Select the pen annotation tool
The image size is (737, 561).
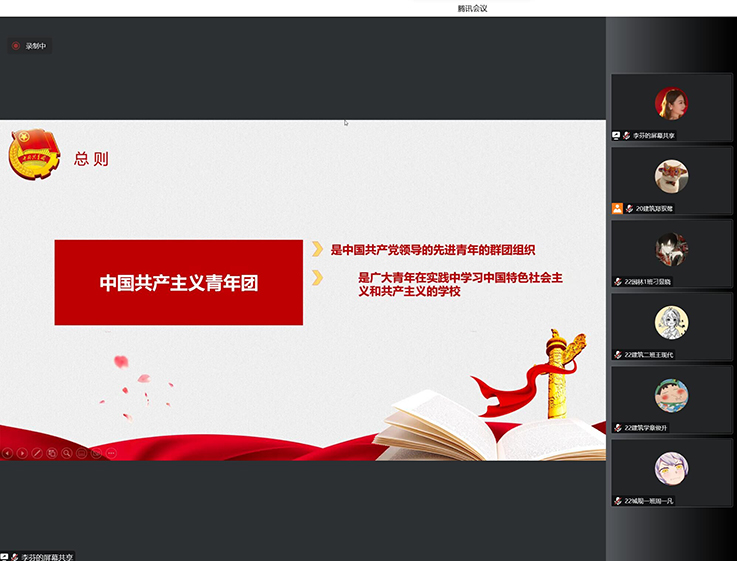[x=37, y=453]
